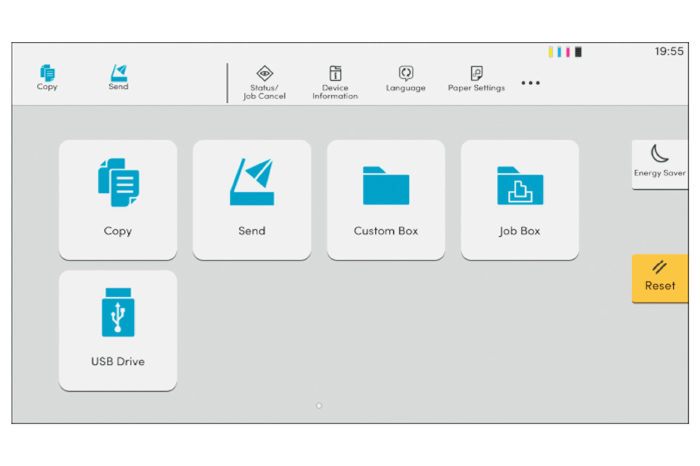The image size is (700, 466).
Task: Tap the Send shortcut in the top bar
Action: click(119, 78)
